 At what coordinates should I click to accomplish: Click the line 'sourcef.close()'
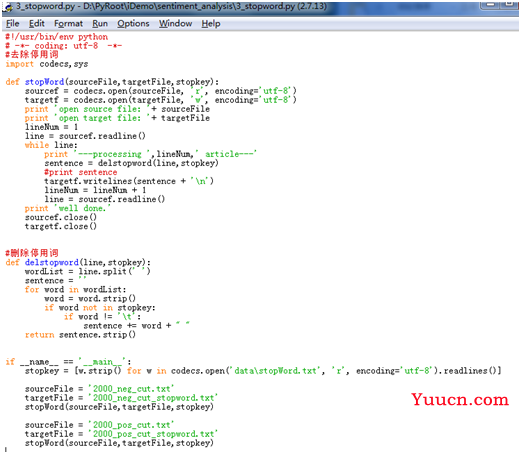61,217
